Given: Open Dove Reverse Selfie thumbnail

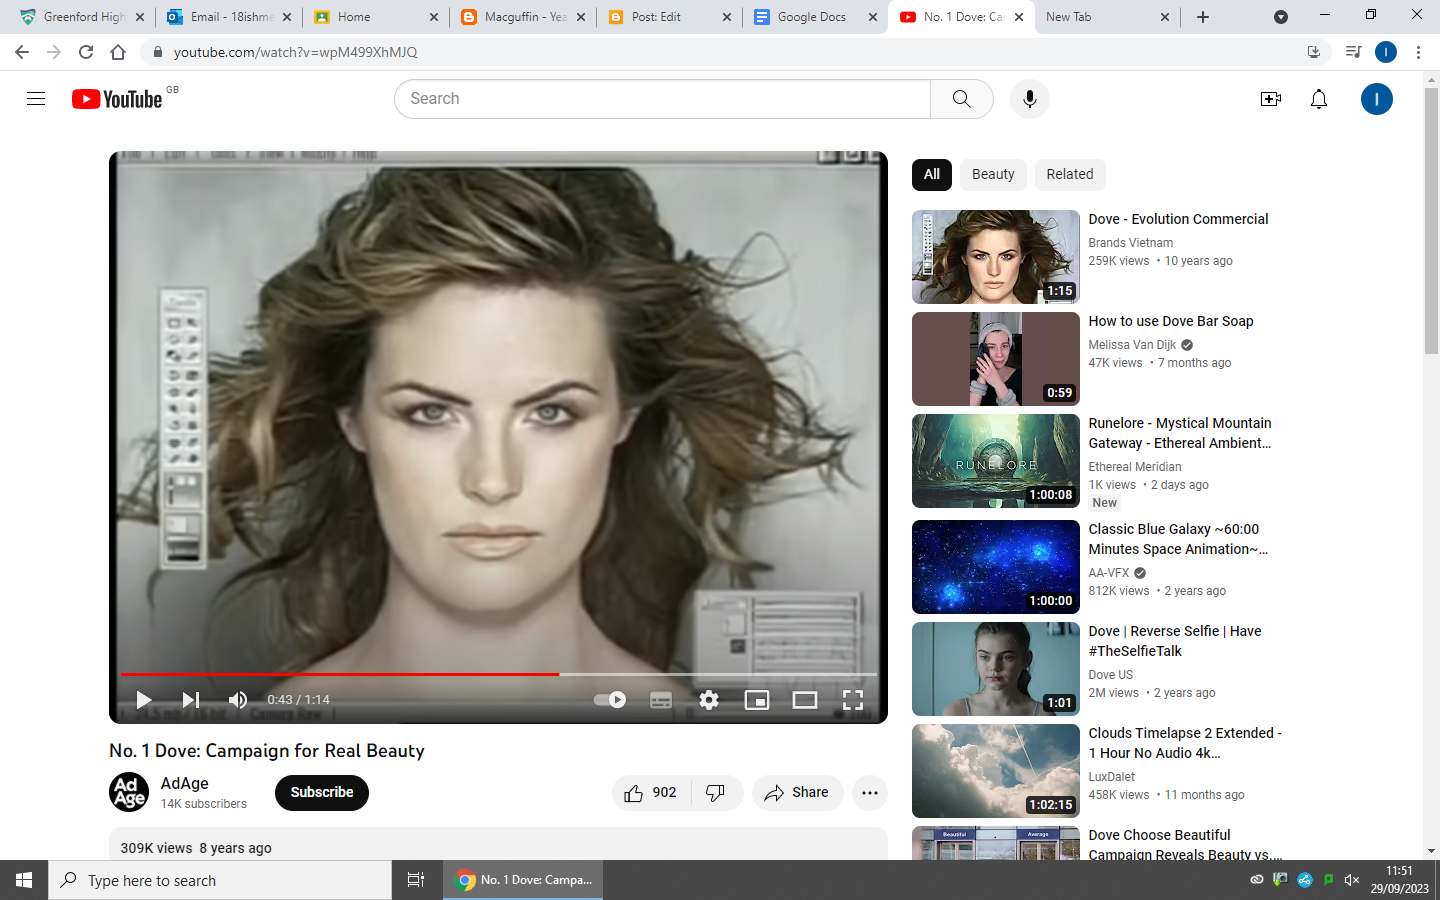Looking at the screenshot, I should [996, 669].
